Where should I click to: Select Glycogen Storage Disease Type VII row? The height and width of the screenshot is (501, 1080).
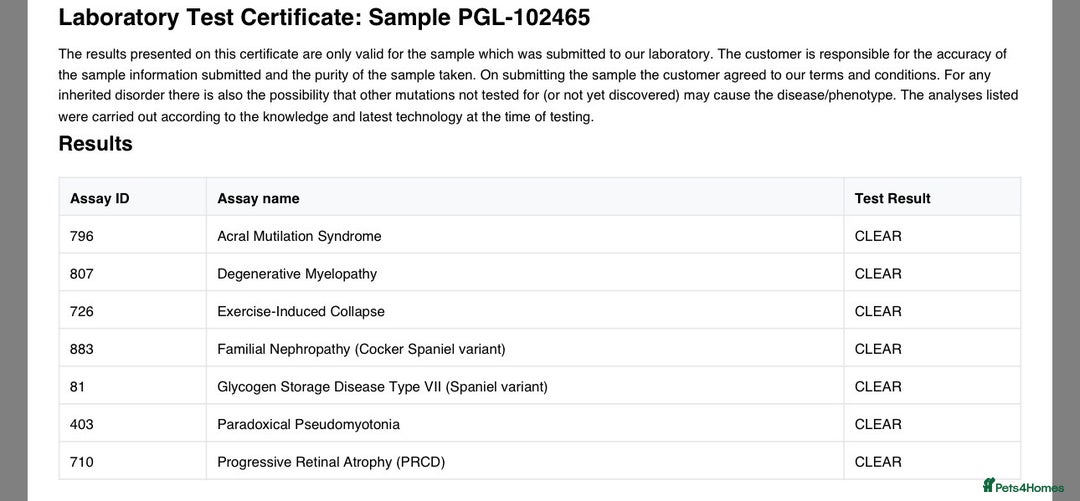click(382, 387)
